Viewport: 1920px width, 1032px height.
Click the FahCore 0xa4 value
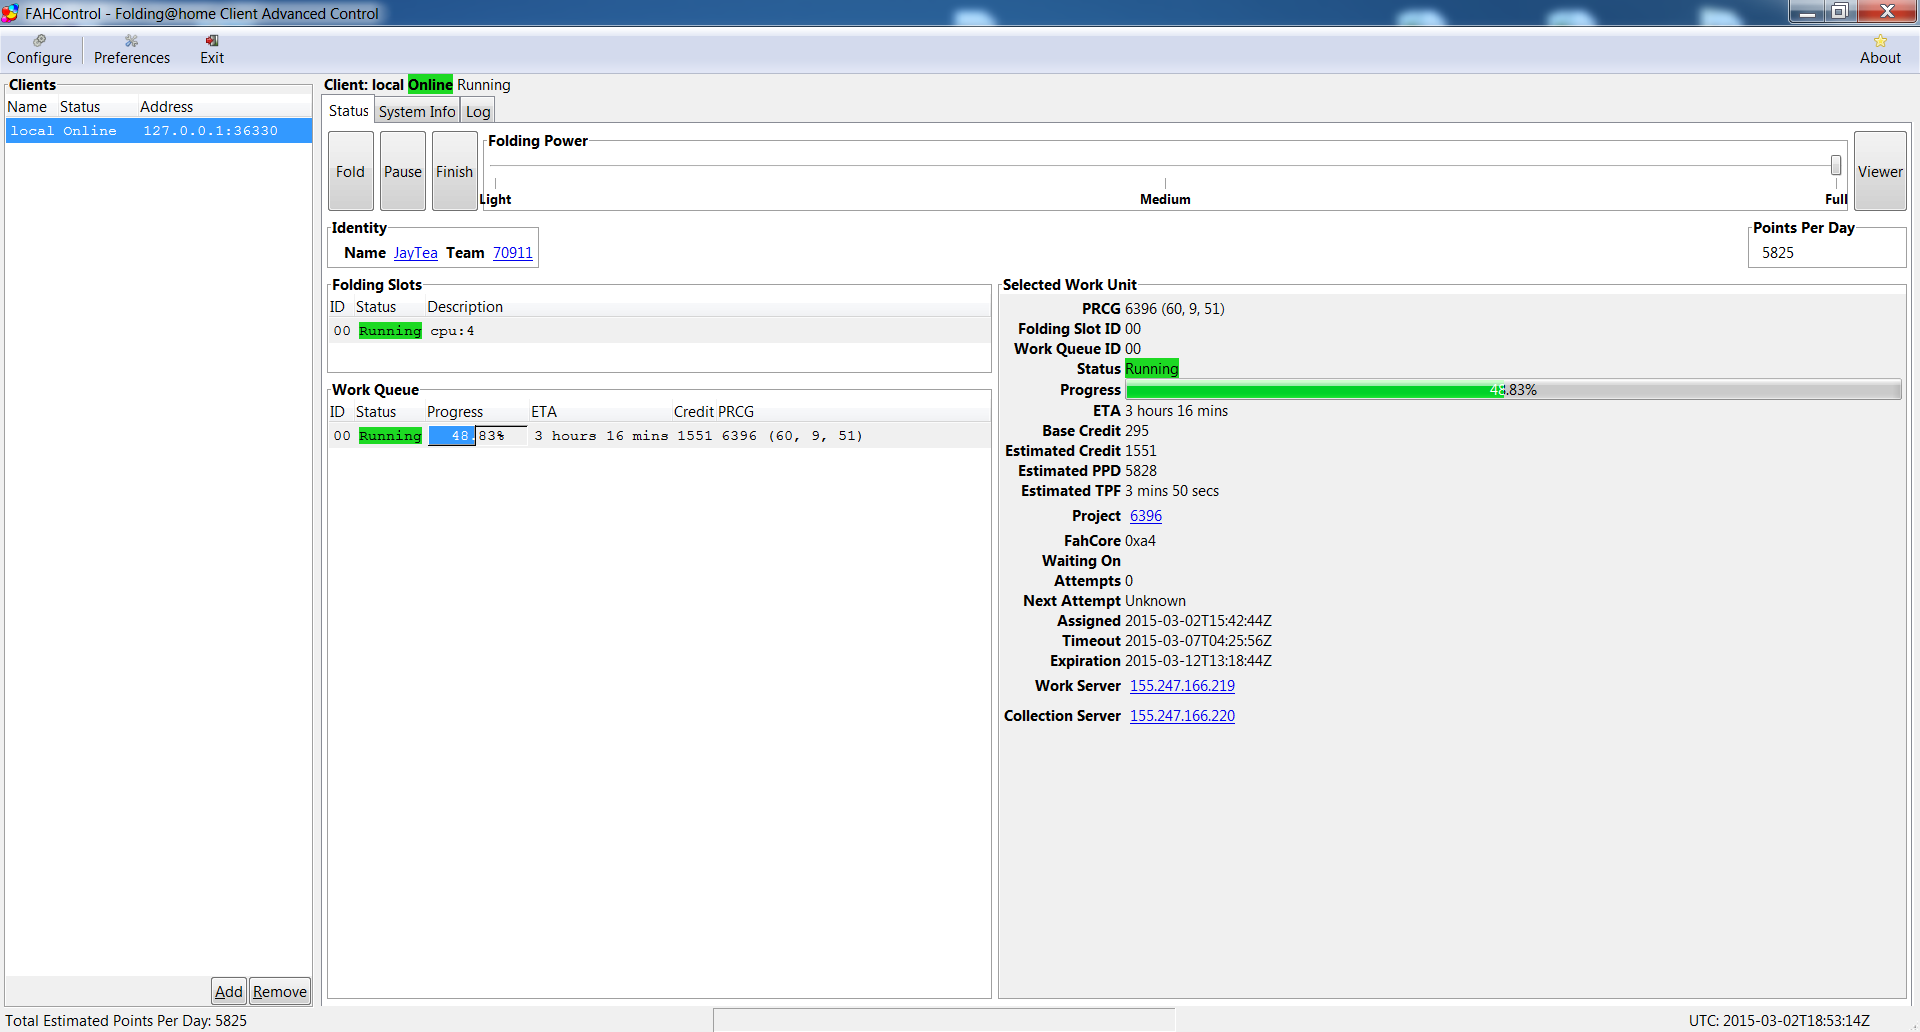point(1140,541)
